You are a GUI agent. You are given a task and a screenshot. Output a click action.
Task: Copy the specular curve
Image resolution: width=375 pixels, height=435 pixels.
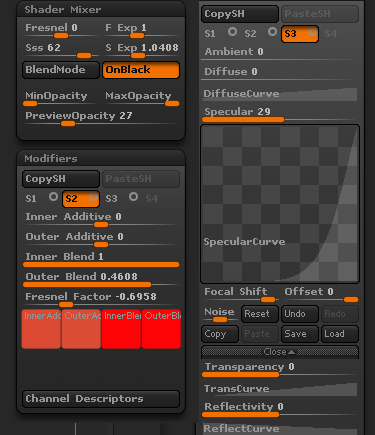(x=220, y=334)
